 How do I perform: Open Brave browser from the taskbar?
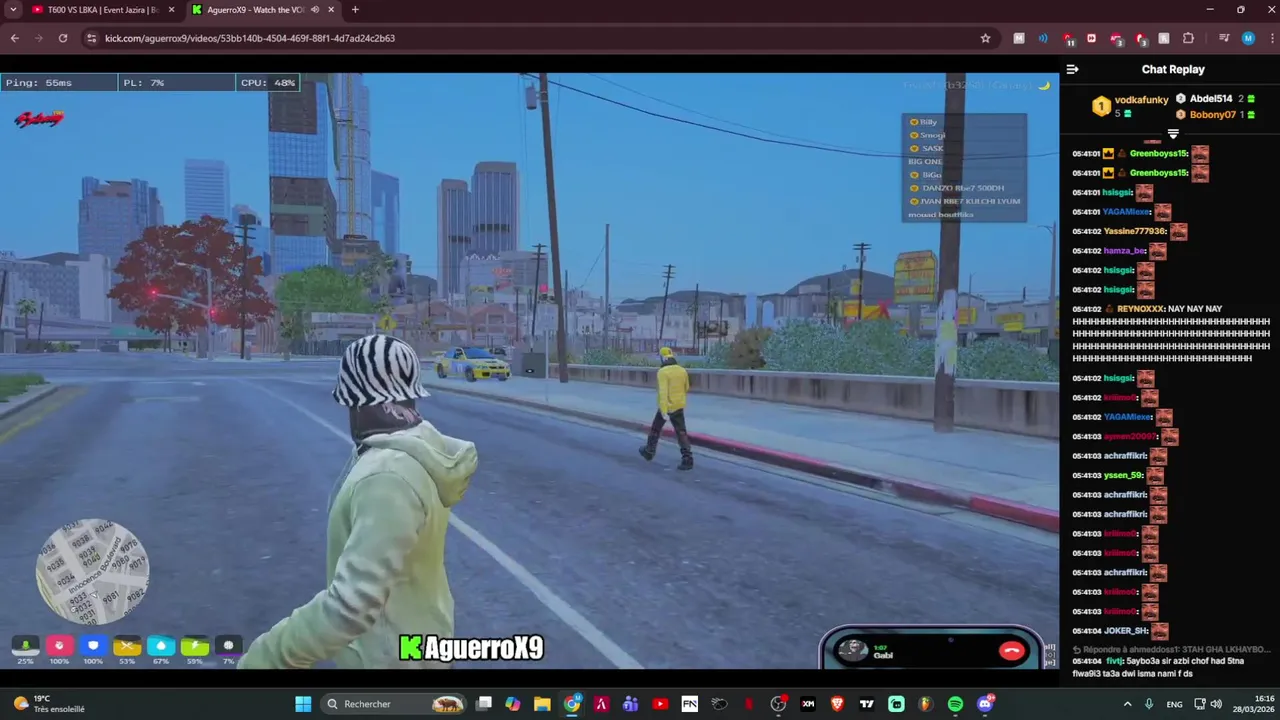click(837, 704)
